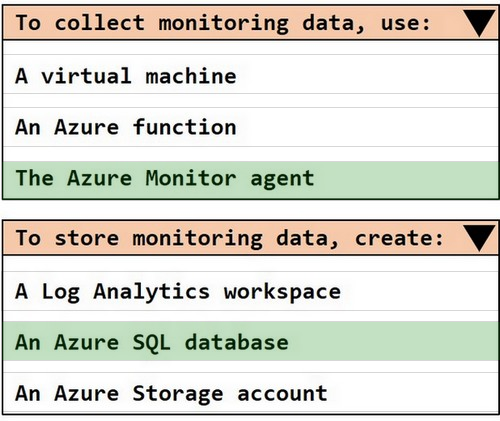Click the blank row above 'A Log Analytics workspace'
Screen dimensions: 500x421
pyautogui.click(x=251, y=263)
